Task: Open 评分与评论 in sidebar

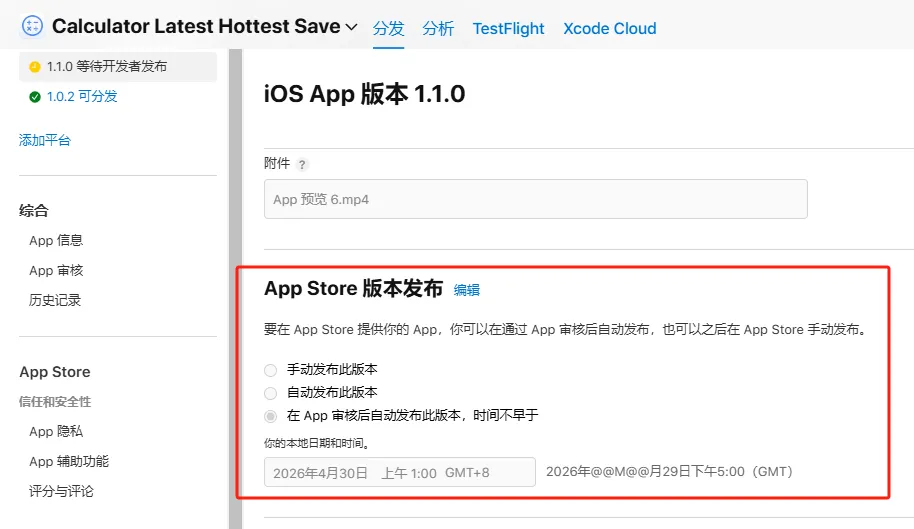Action: click(61, 491)
